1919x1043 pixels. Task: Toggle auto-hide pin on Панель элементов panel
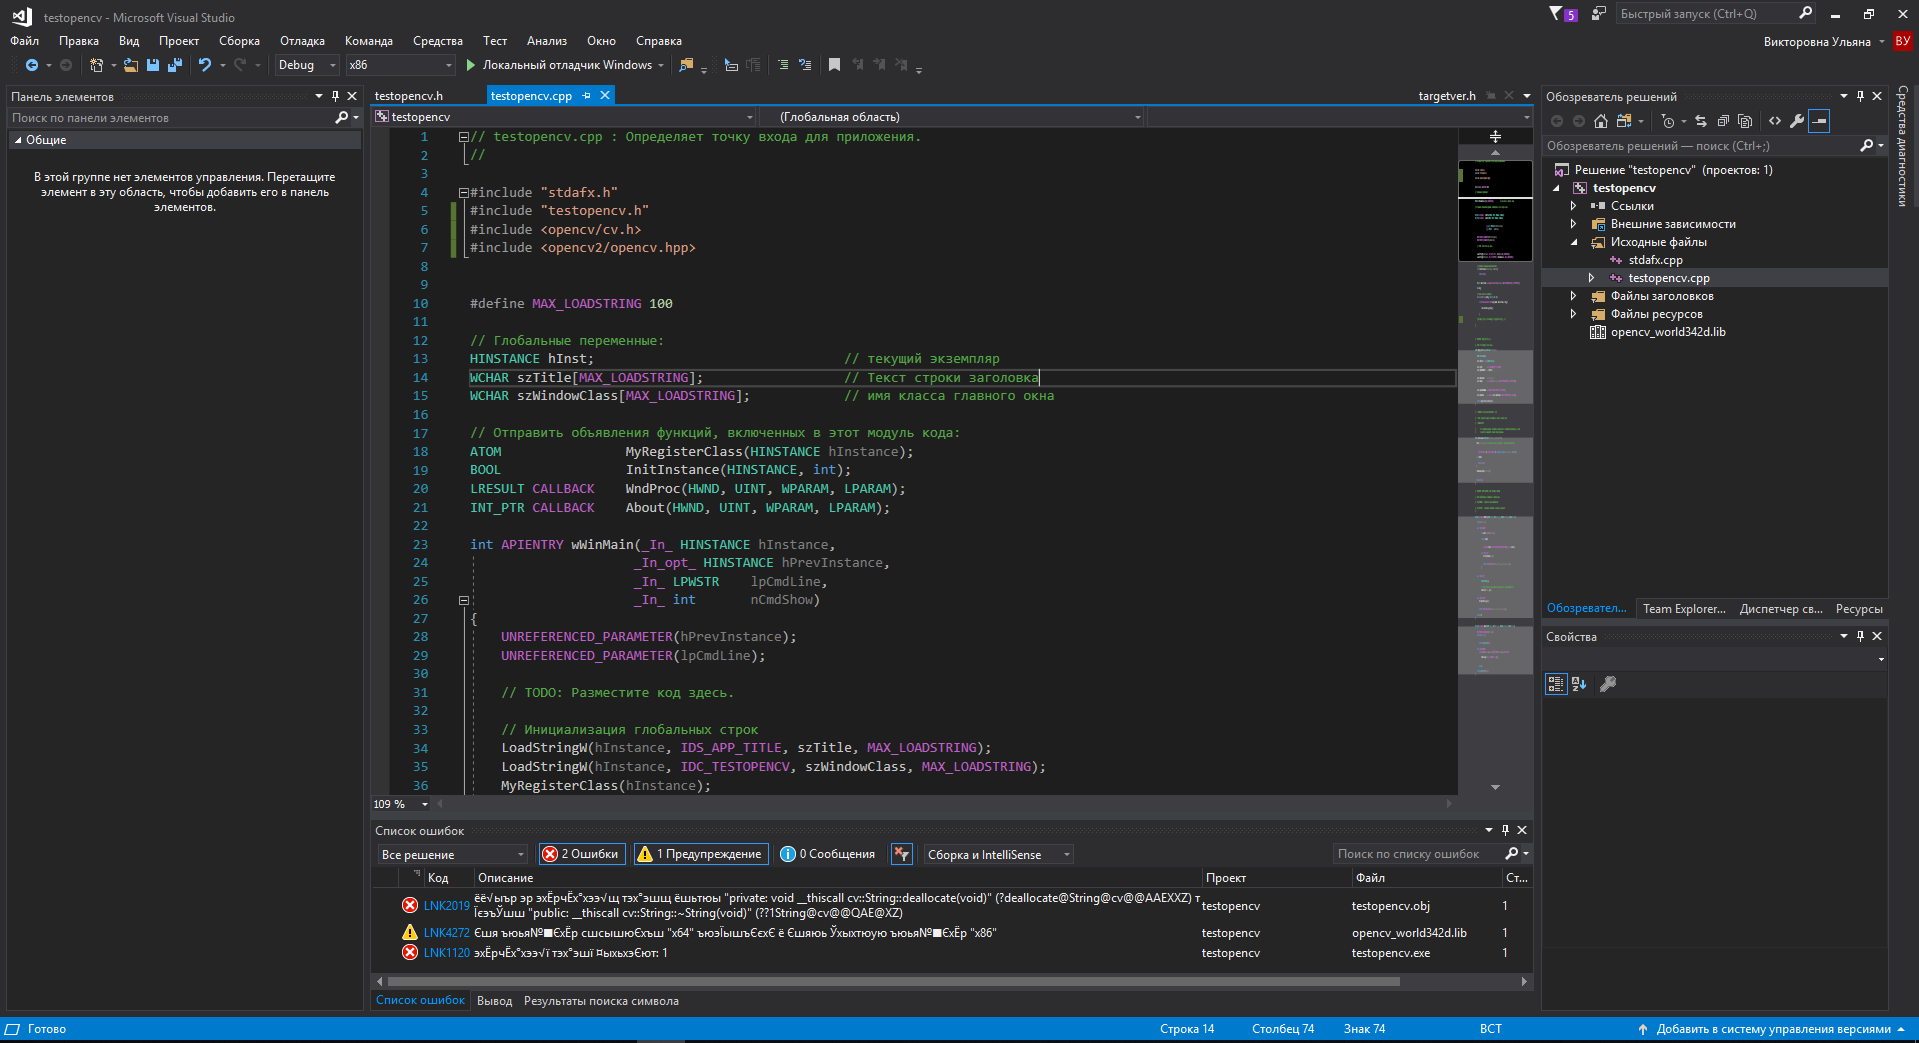(x=335, y=96)
